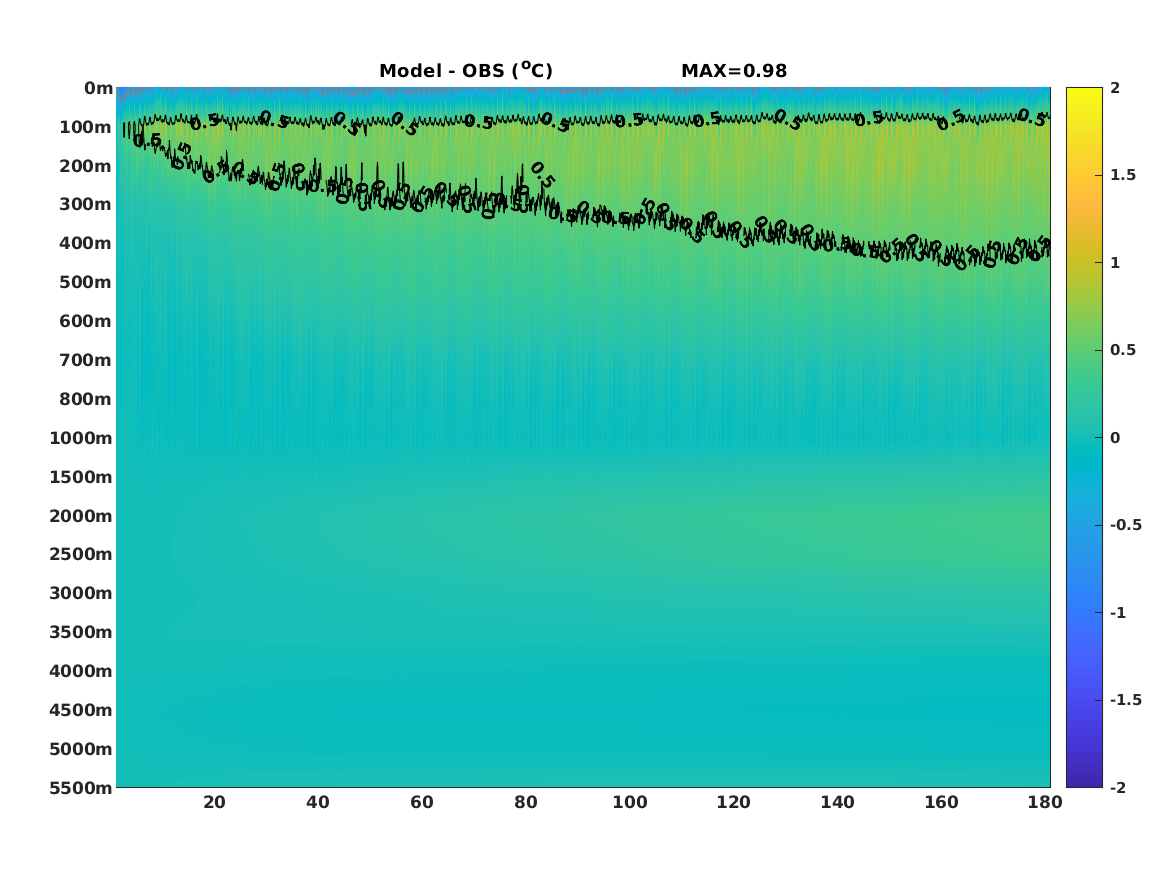Screen dimensions: 1167x875
Task: Click the colorbar tick label '-2'
Action: tap(1118, 788)
